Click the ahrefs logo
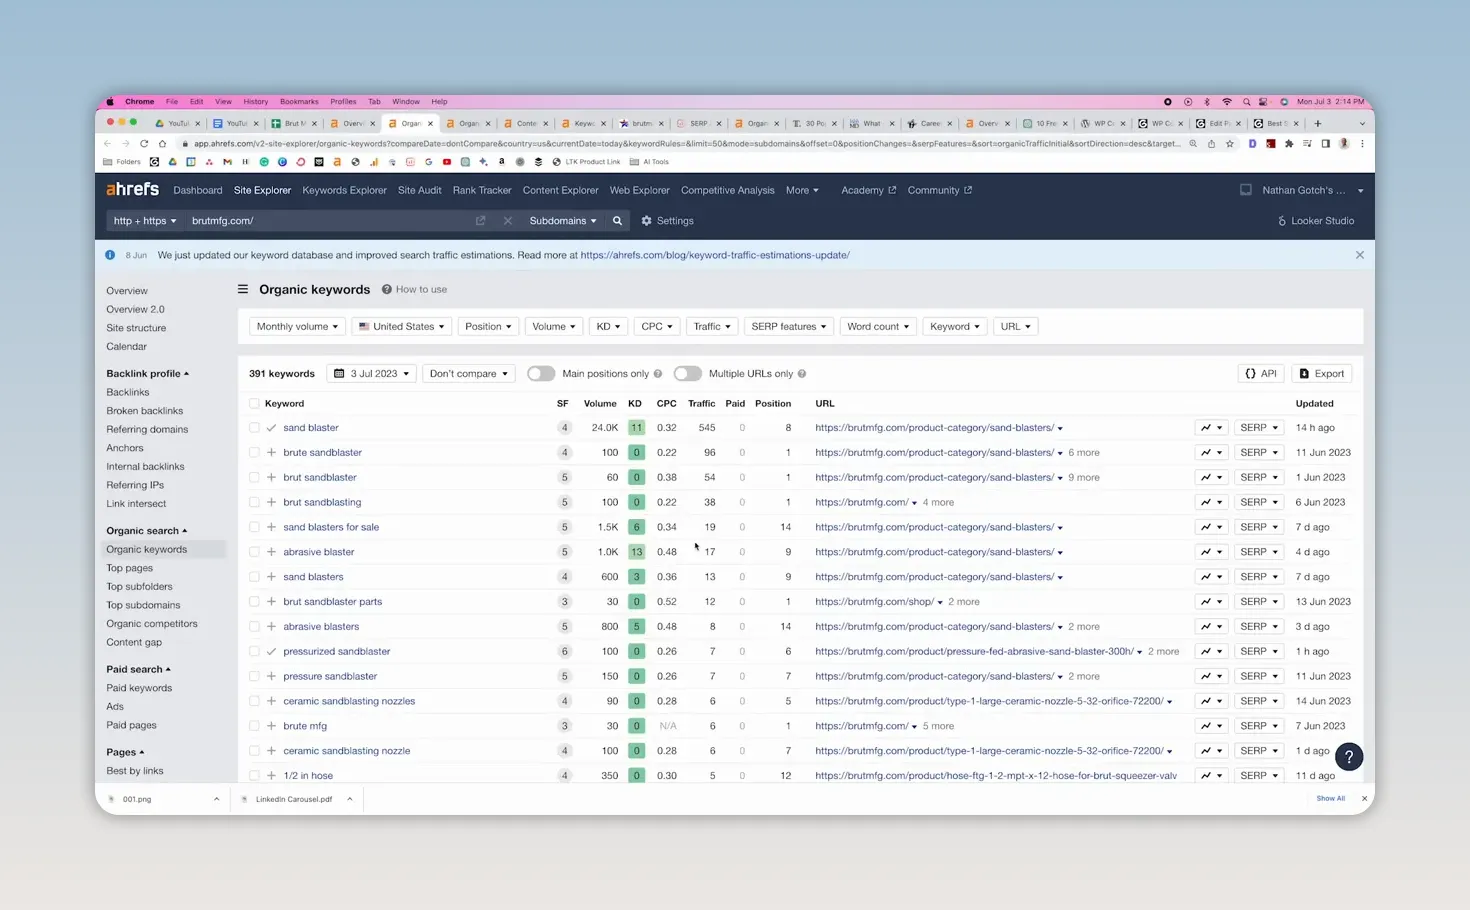The width and height of the screenshot is (1470, 910). tap(132, 189)
